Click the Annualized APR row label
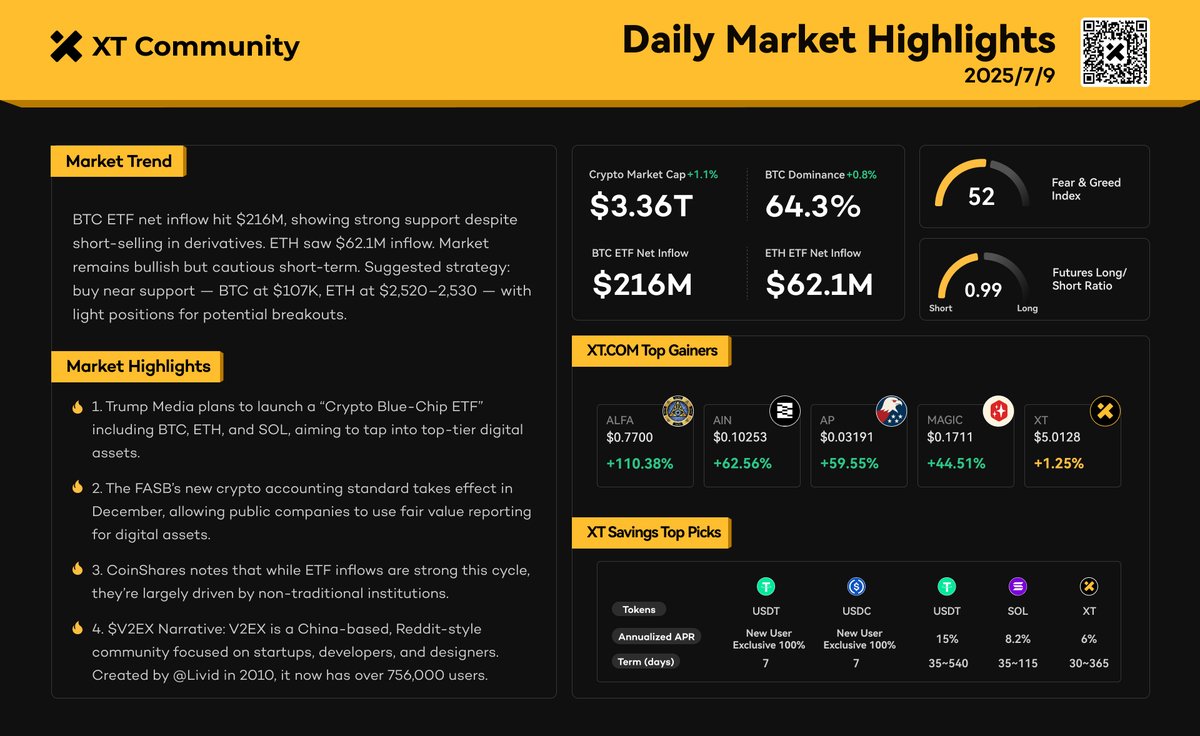This screenshot has width=1200, height=736. click(657, 636)
